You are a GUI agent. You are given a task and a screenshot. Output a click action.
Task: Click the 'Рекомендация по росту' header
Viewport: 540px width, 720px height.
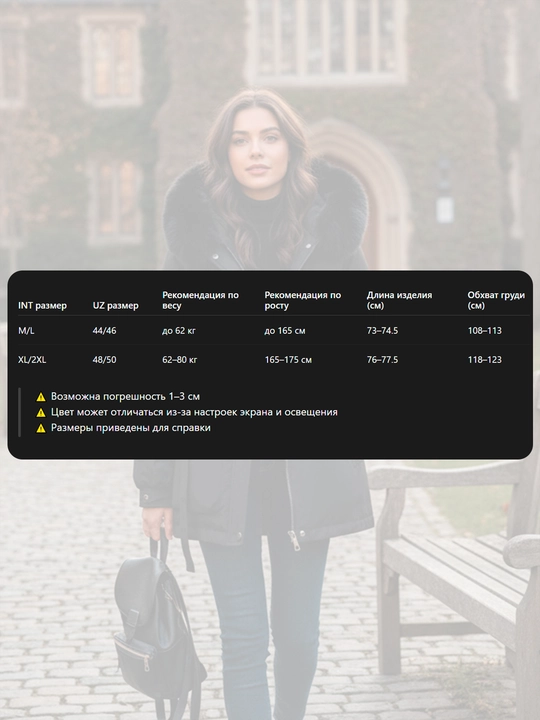[303, 300]
